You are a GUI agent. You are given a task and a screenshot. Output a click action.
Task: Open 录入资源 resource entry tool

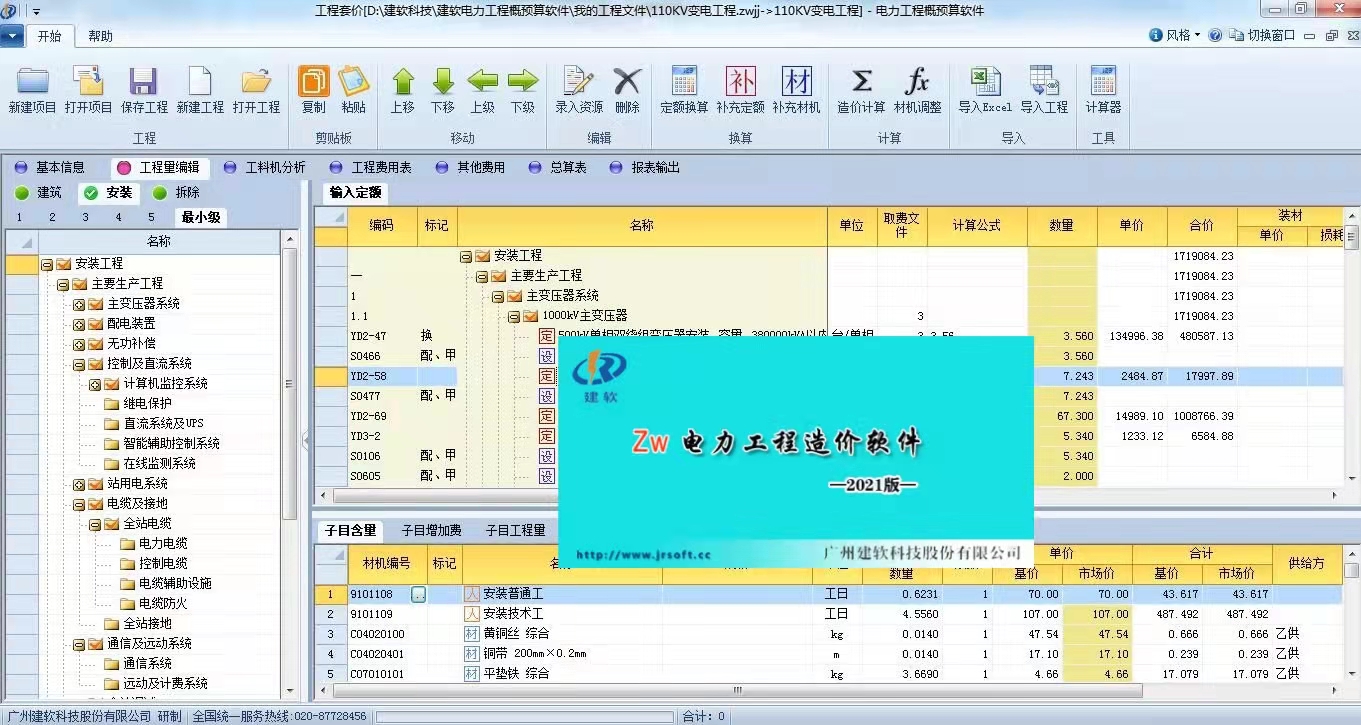tap(579, 90)
